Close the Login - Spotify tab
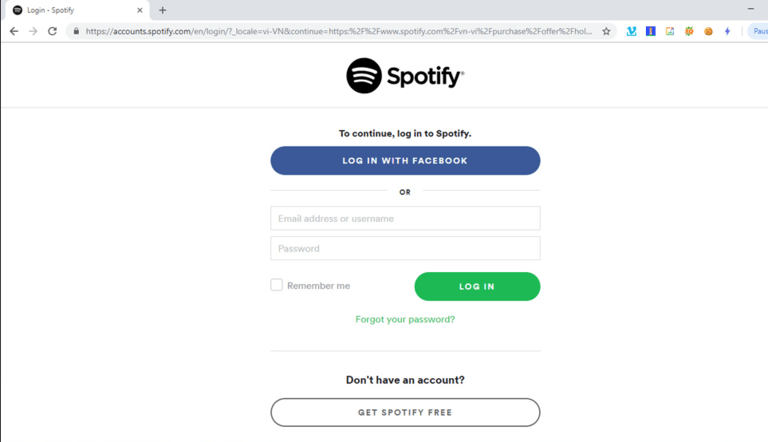768x442 pixels. pos(140,10)
